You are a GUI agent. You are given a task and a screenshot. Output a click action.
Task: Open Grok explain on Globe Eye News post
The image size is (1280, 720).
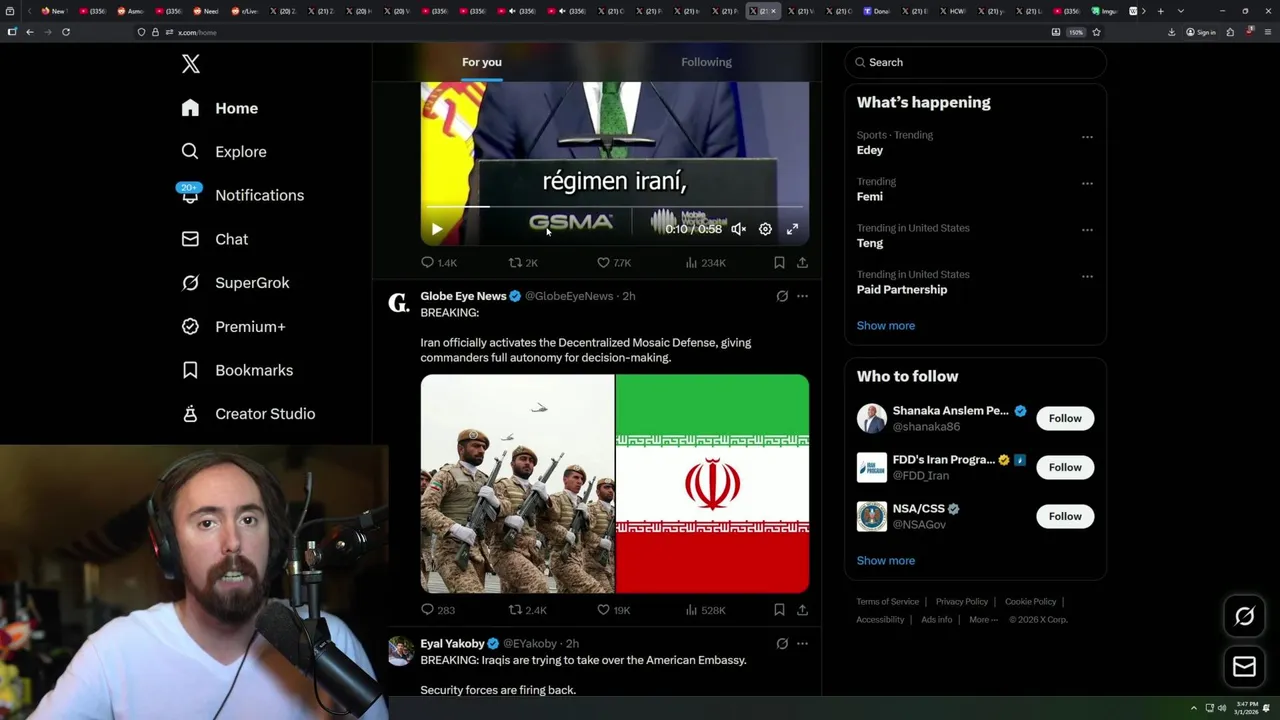coord(782,296)
